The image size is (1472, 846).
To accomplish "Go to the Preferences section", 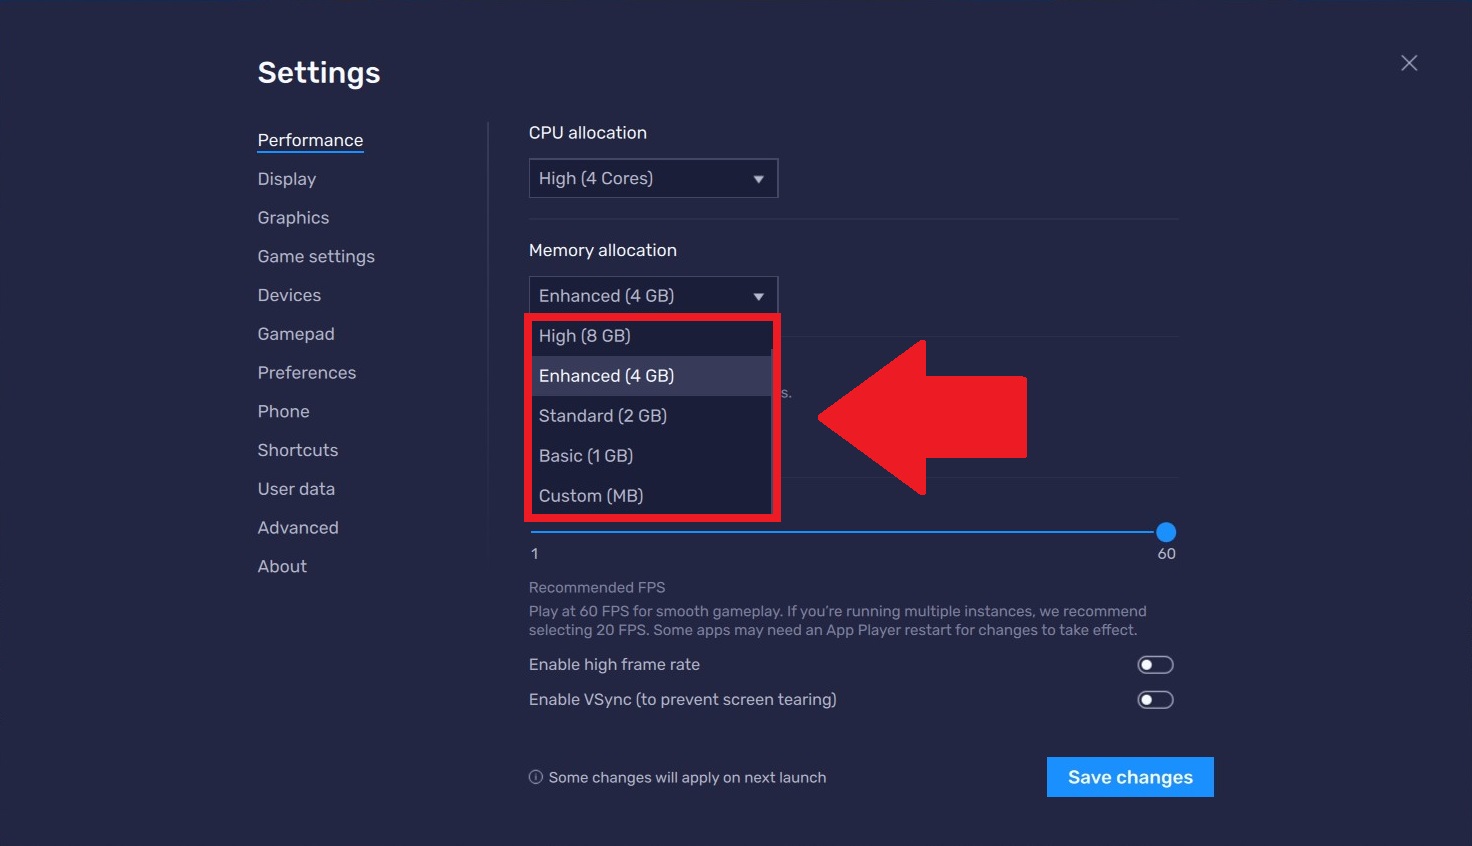I will coord(306,373).
